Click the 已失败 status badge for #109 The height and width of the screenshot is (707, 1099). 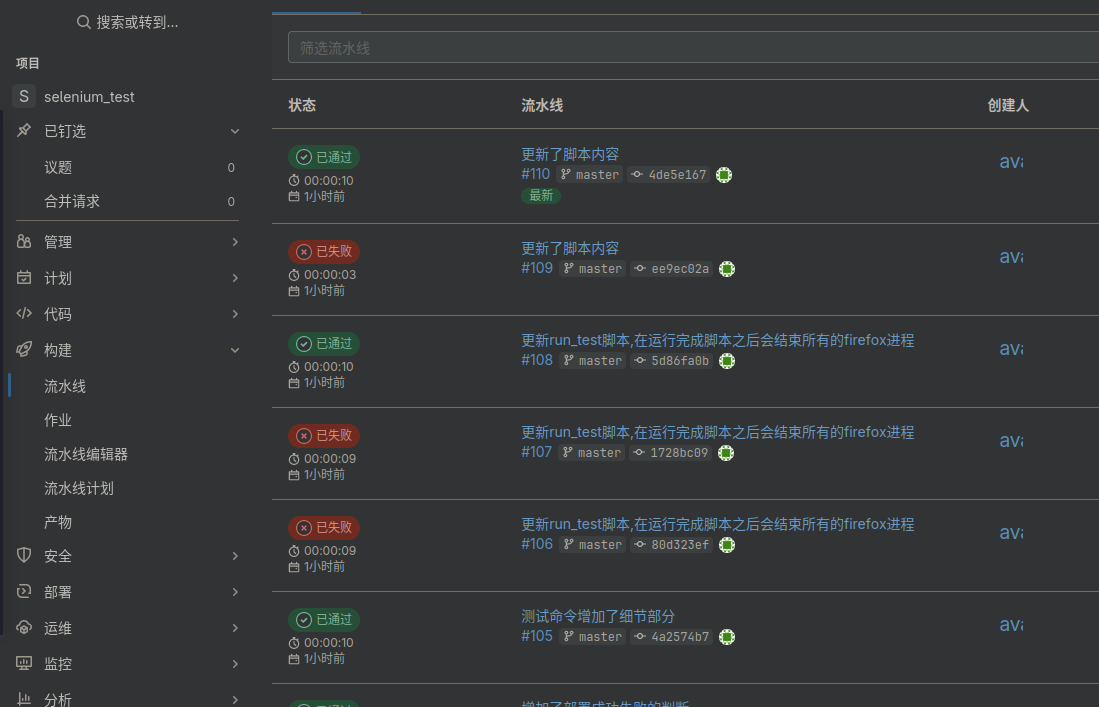coord(324,252)
